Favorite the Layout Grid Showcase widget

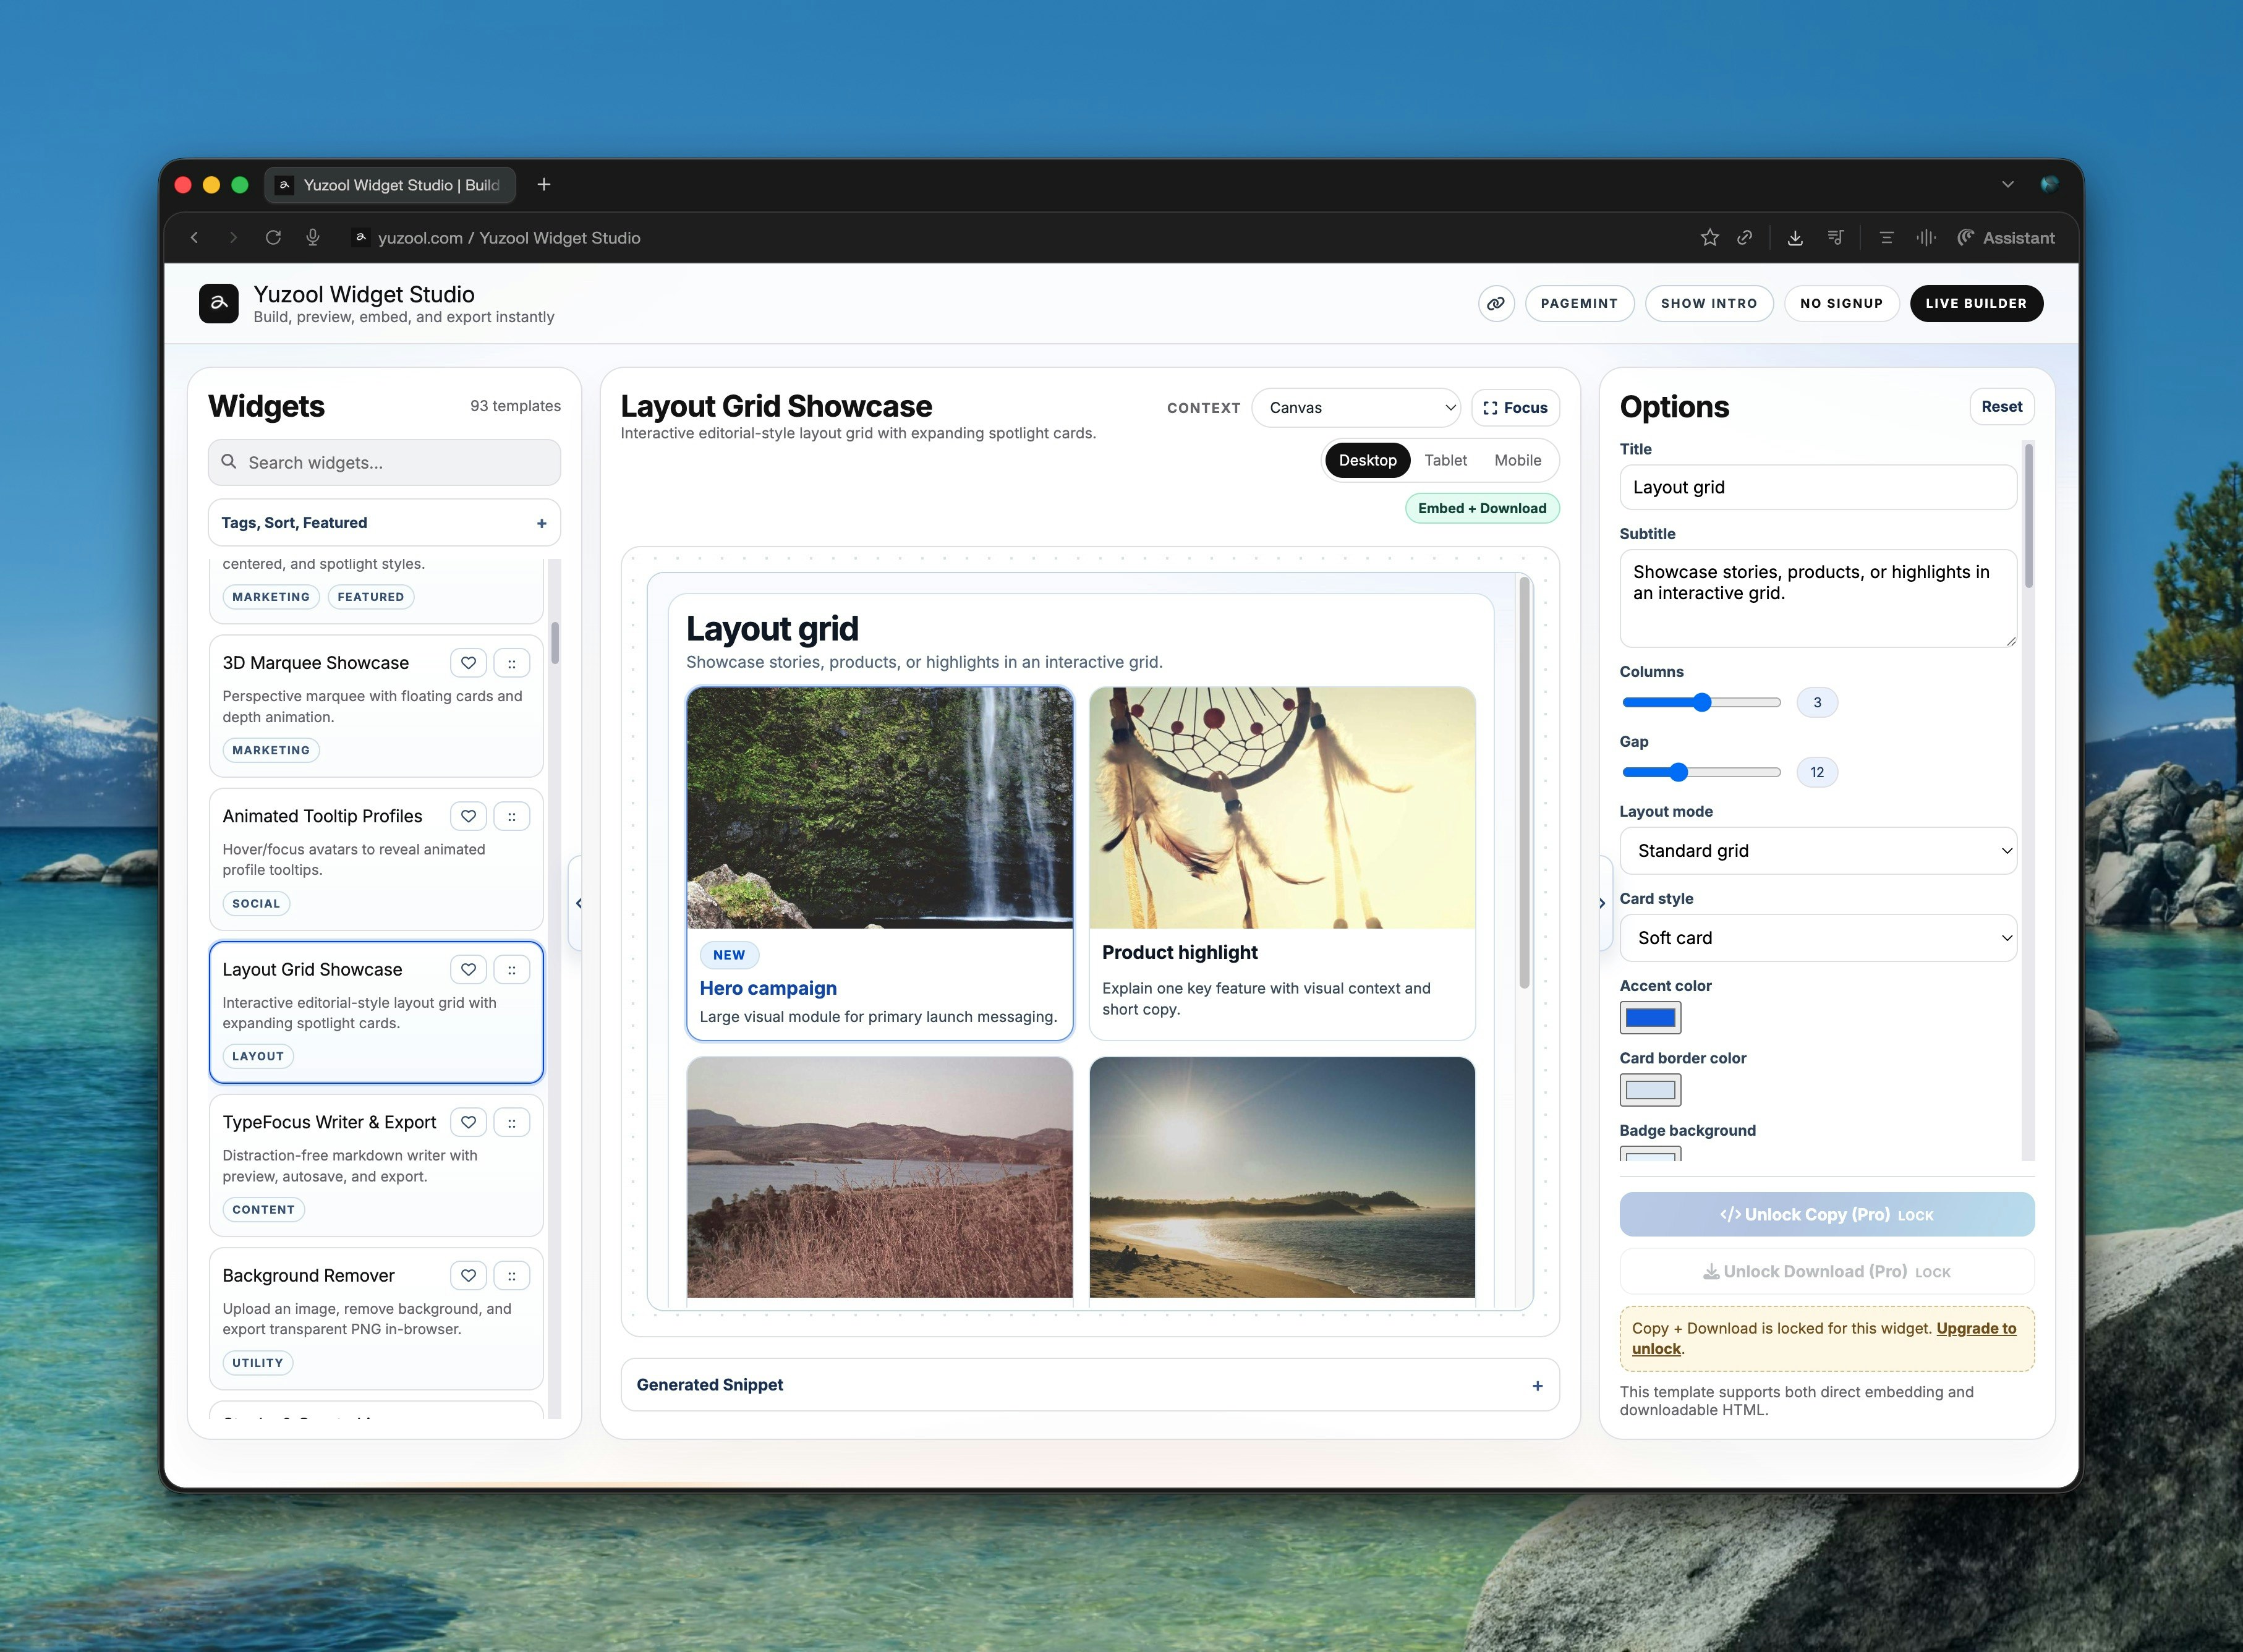(x=468, y=969)
